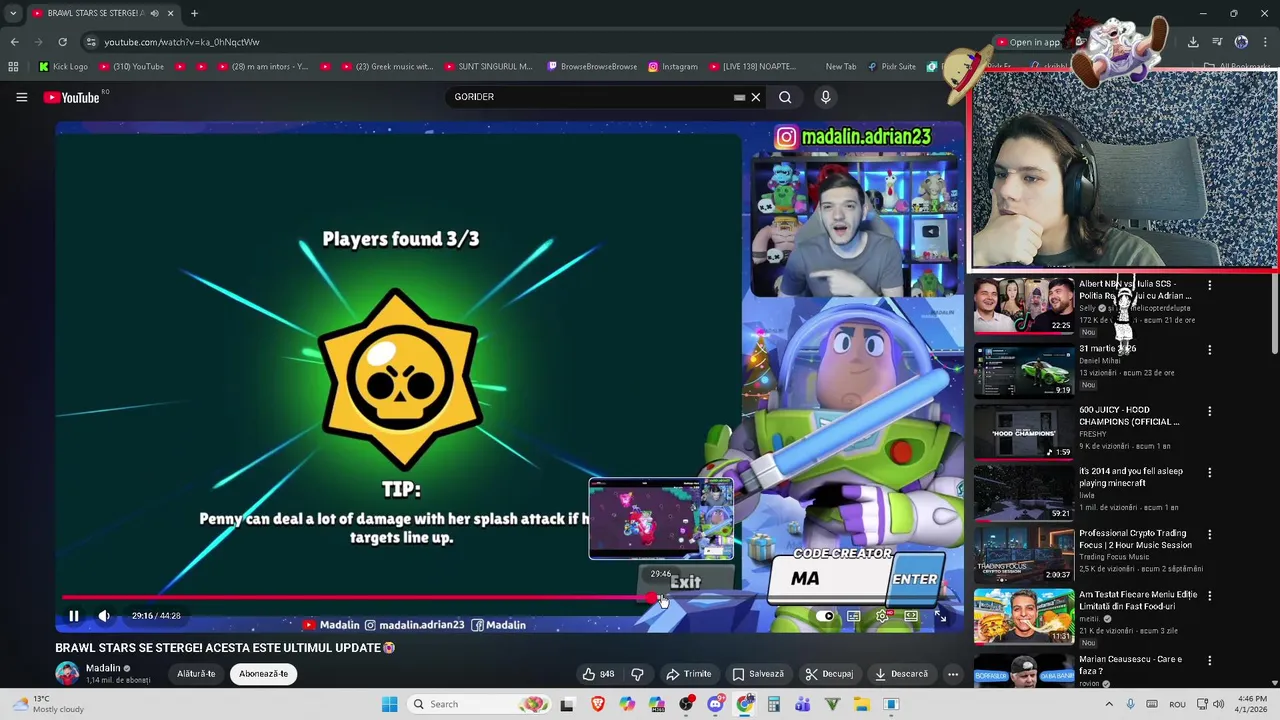Open the SUNT SINGURUL M... bookmark
The image size is (1280, 720).
488,67
